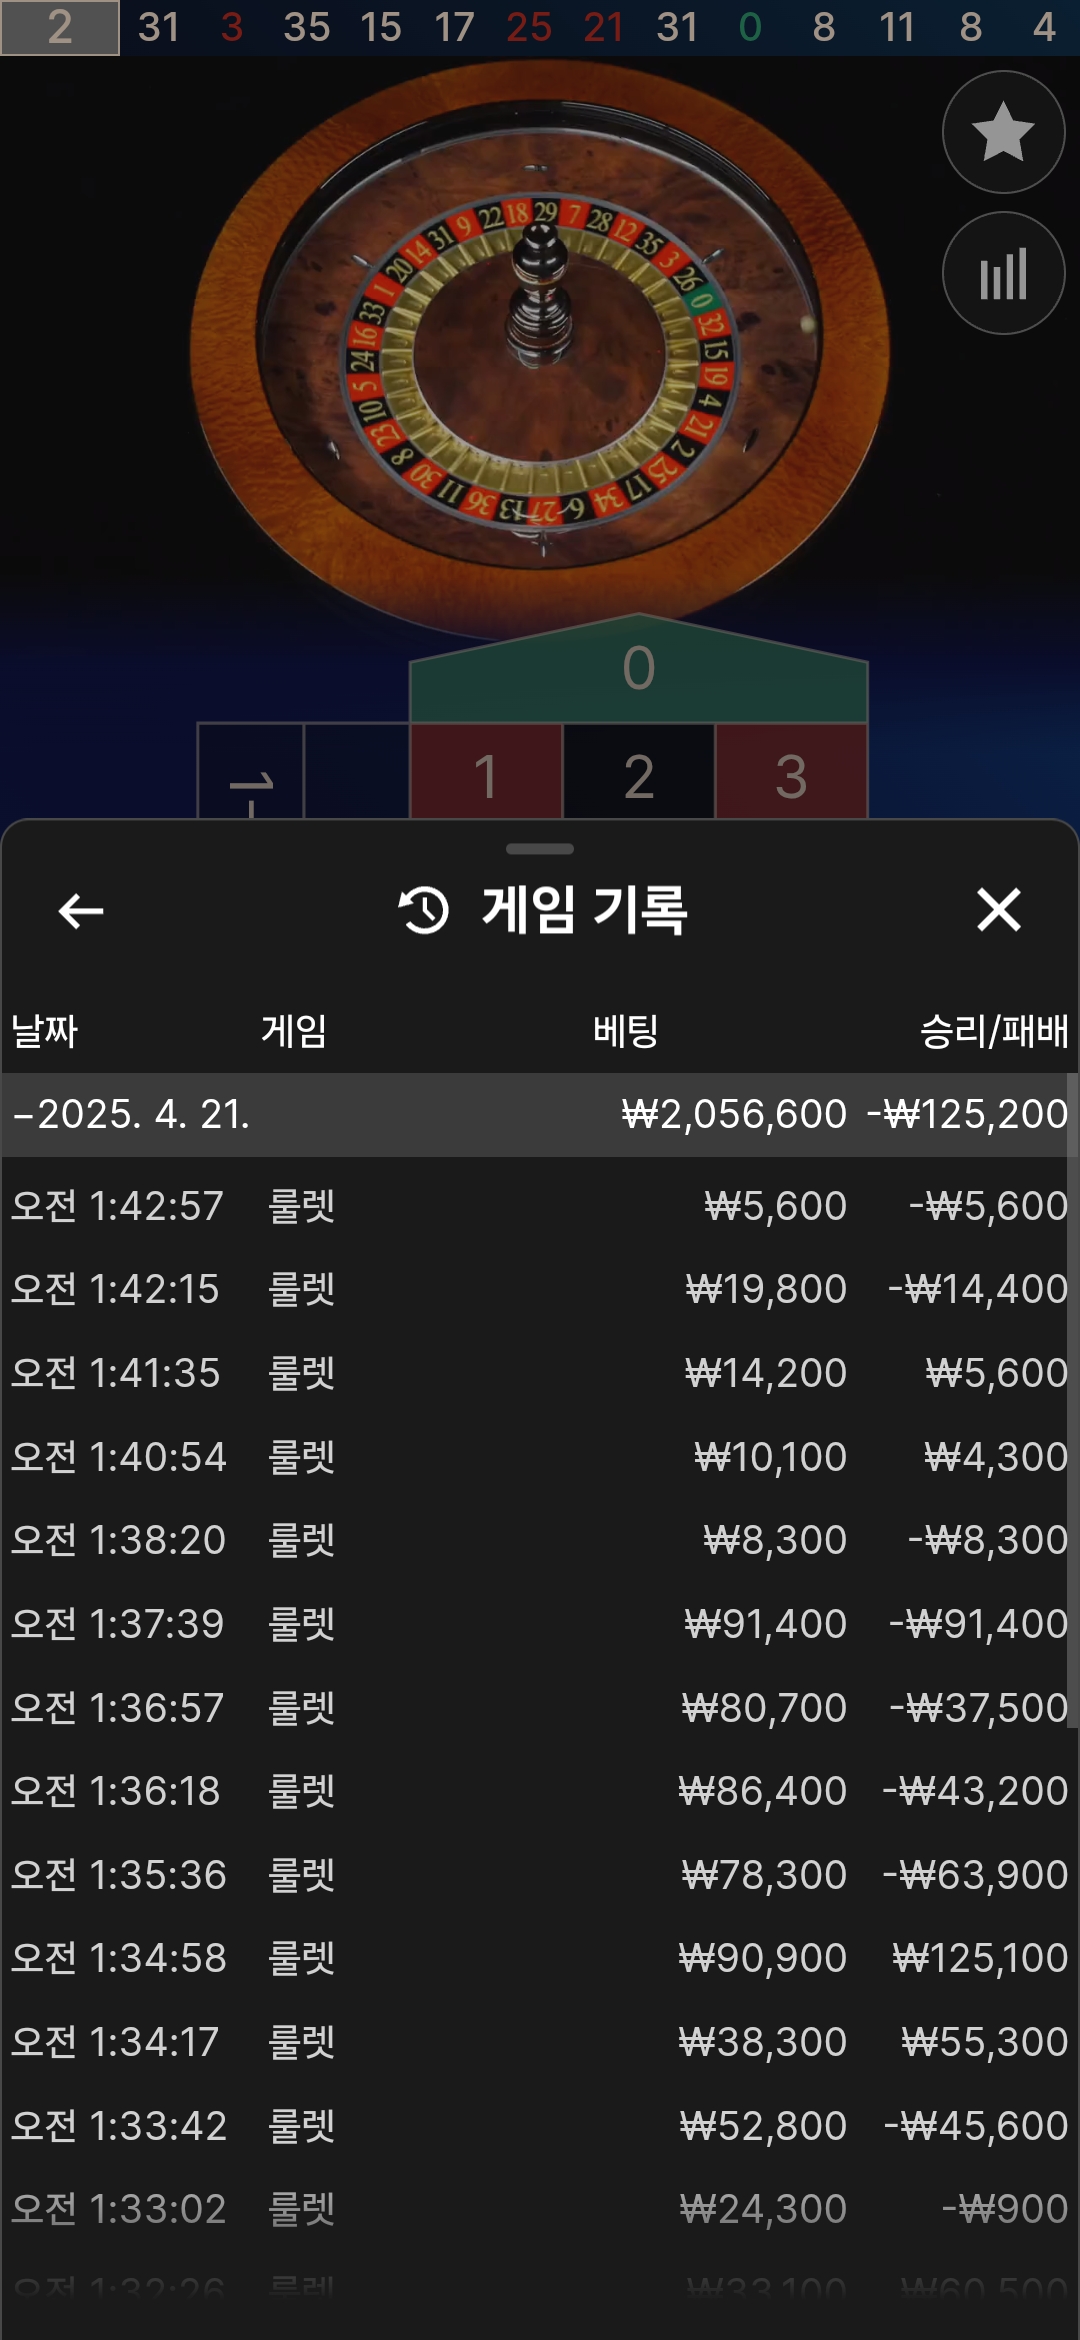Place bet on black number 2
Viewport: 1080px width, 2340px height.
pyautogui.click(x=639, y=772)
